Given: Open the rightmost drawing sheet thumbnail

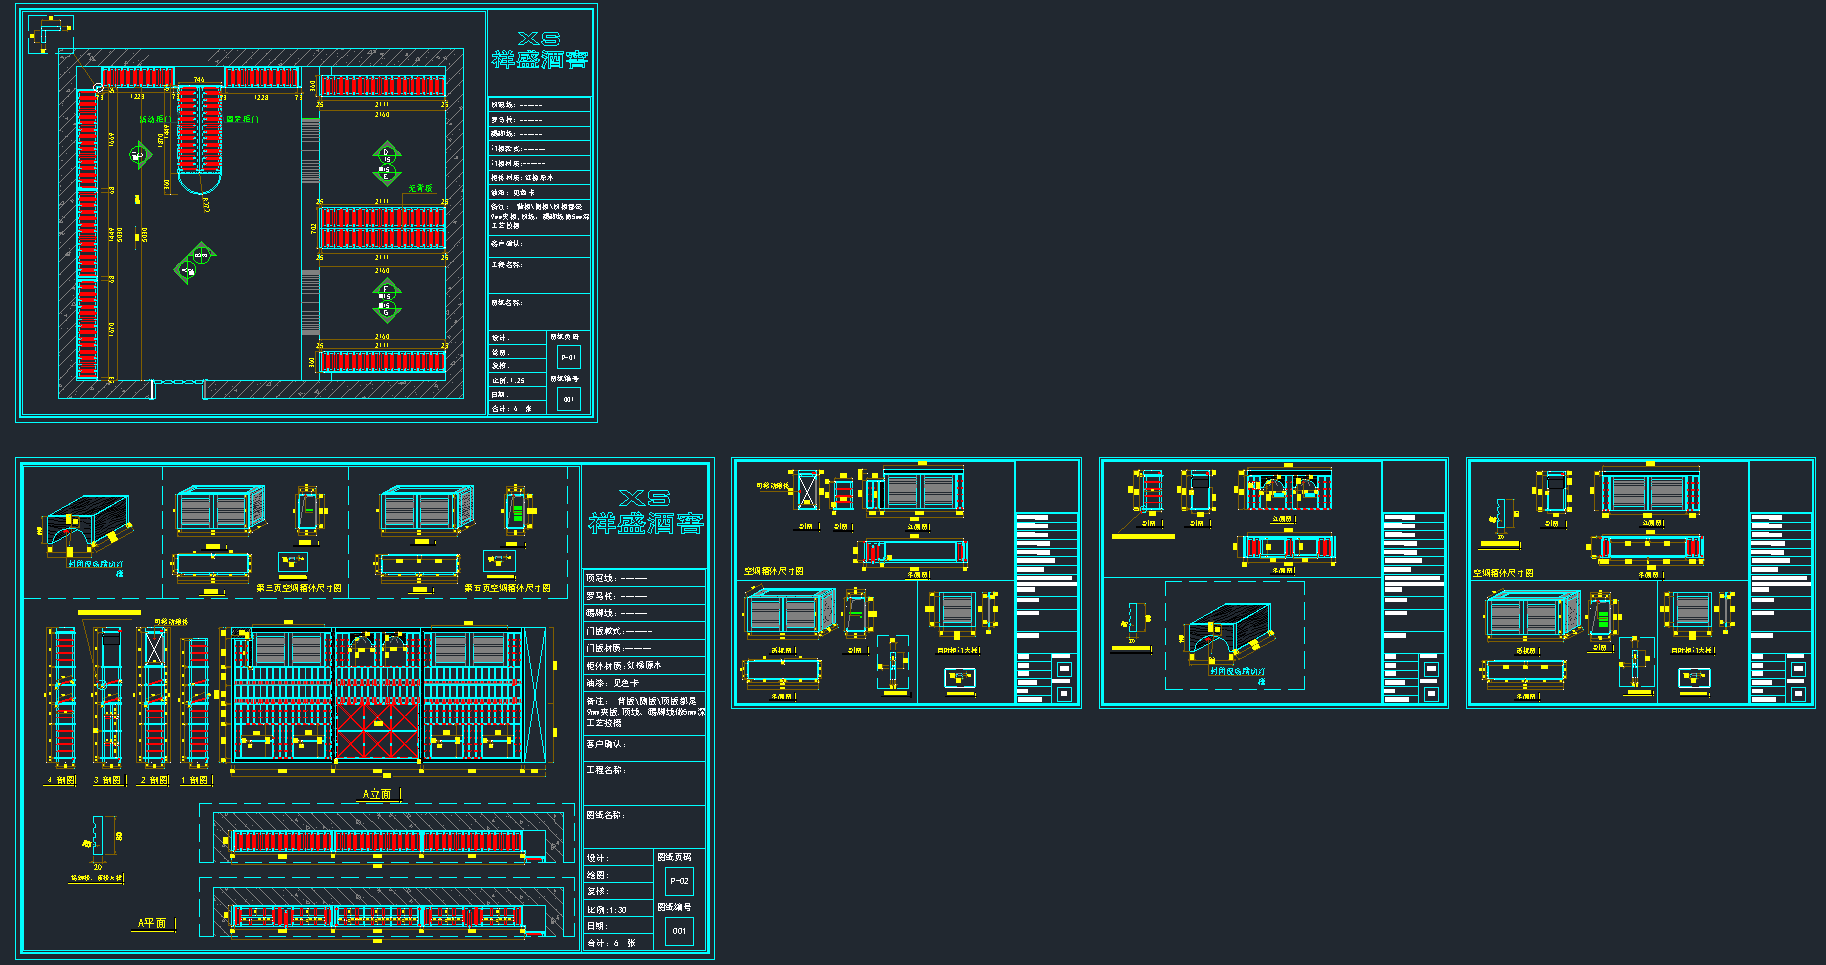Looking at the screenshot, I should 1640,584.
